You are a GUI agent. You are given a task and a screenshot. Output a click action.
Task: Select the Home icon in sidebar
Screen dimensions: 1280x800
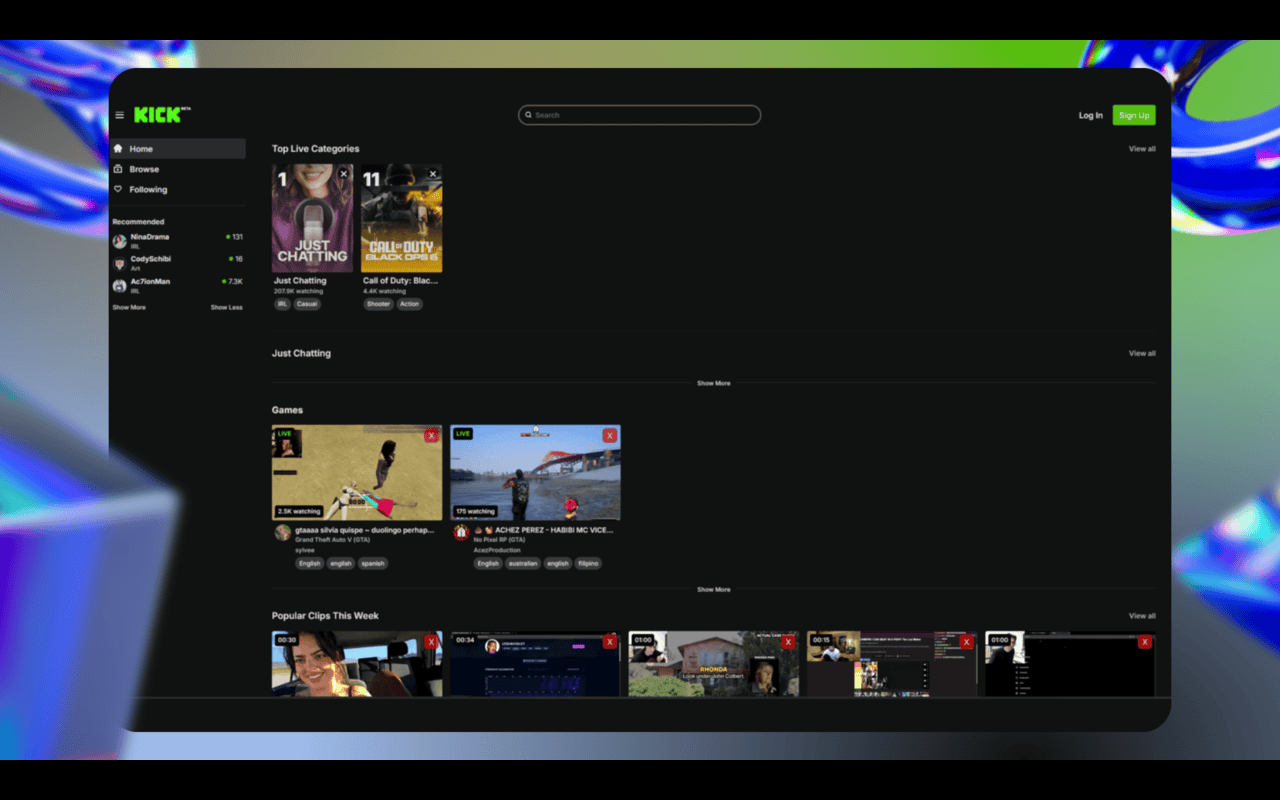(x=119, y=148)
